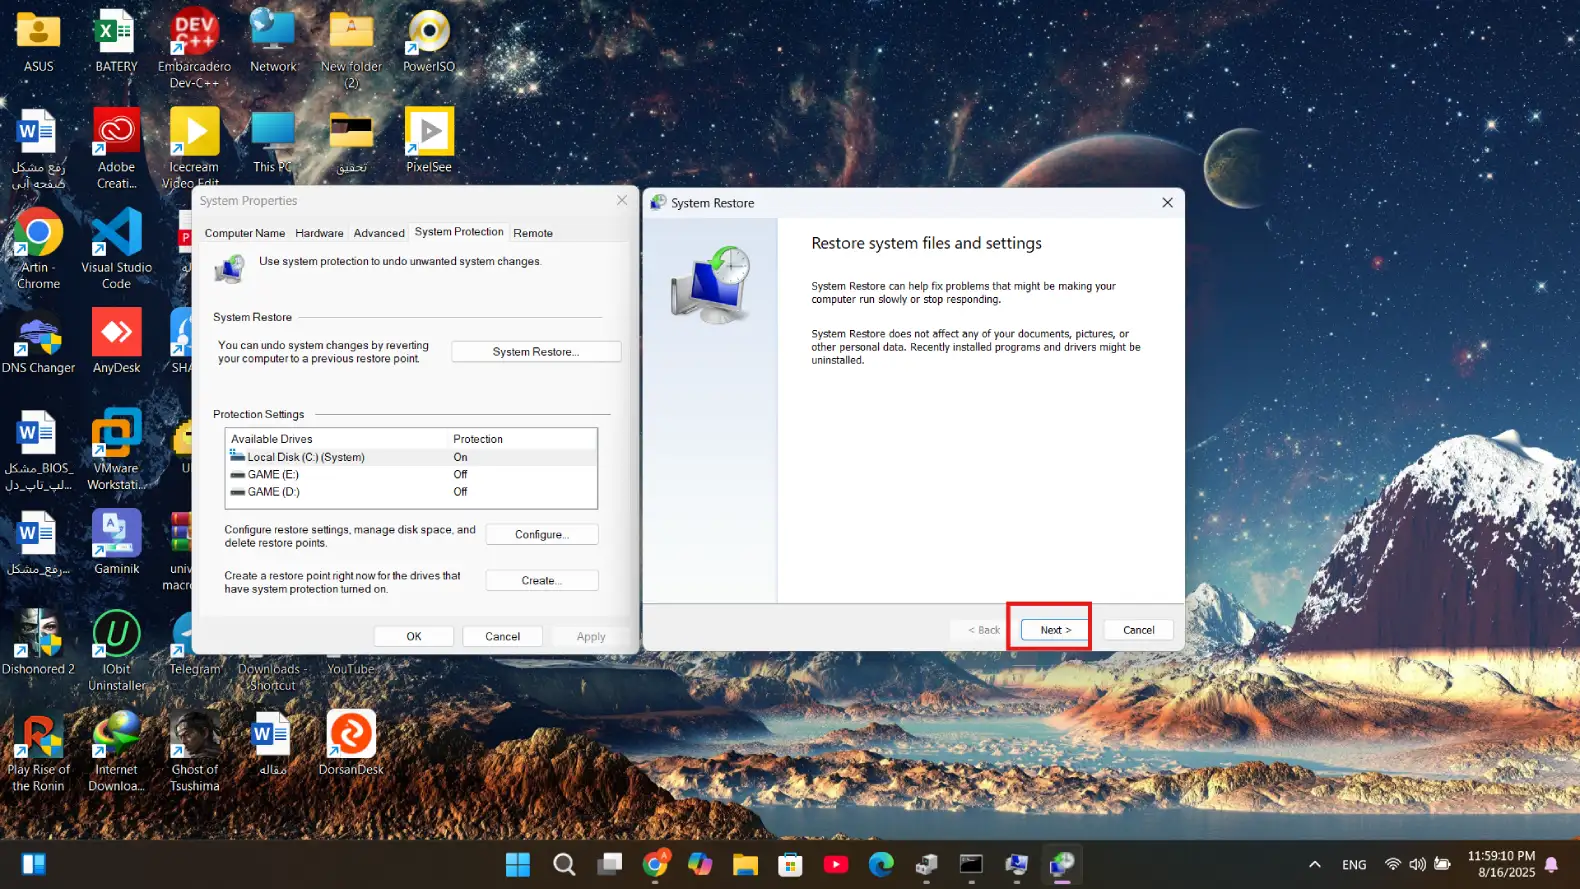The height and width of the screenshot is (889, 1580).
Task: Open the Computer Name tab
Action: 245,233
